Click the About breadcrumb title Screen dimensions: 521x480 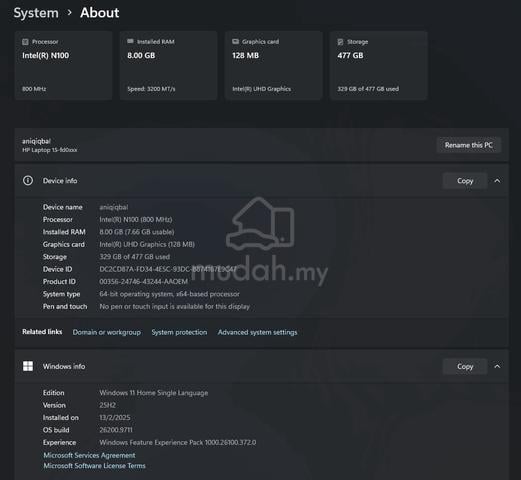pyautogui.click(x=99, y=13)
